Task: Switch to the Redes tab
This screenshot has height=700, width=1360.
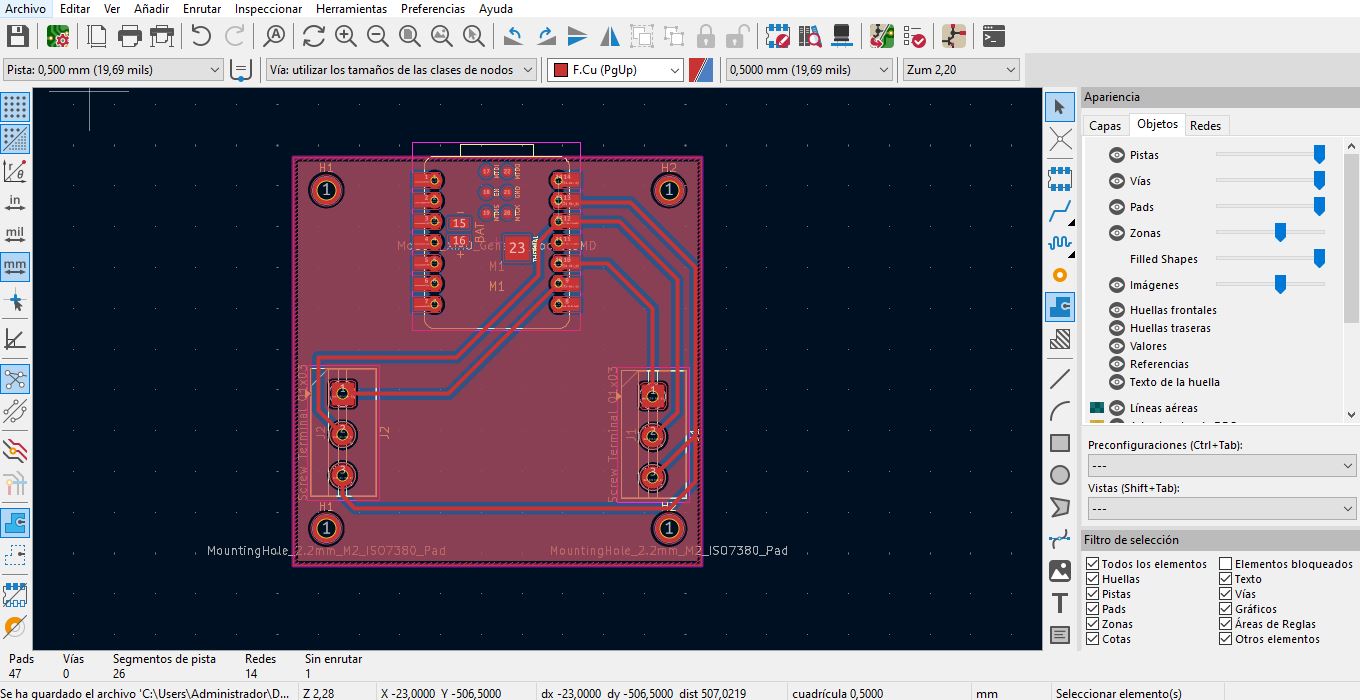Action: 1205,126
